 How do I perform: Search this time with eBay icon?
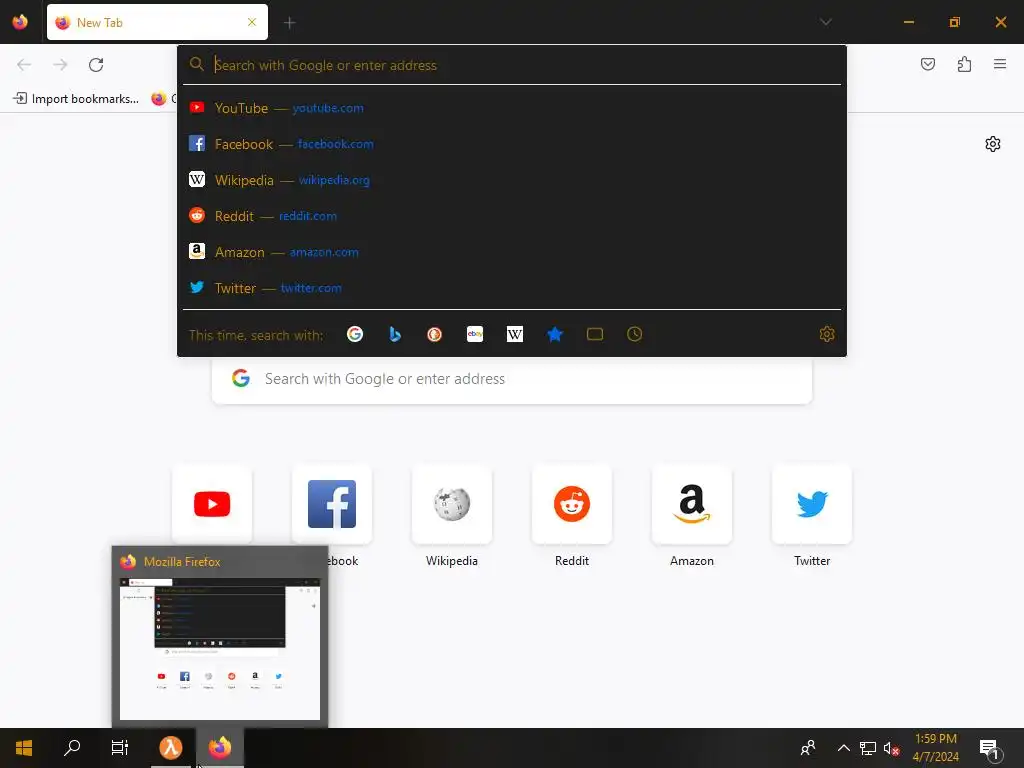(x=475, y=334)
